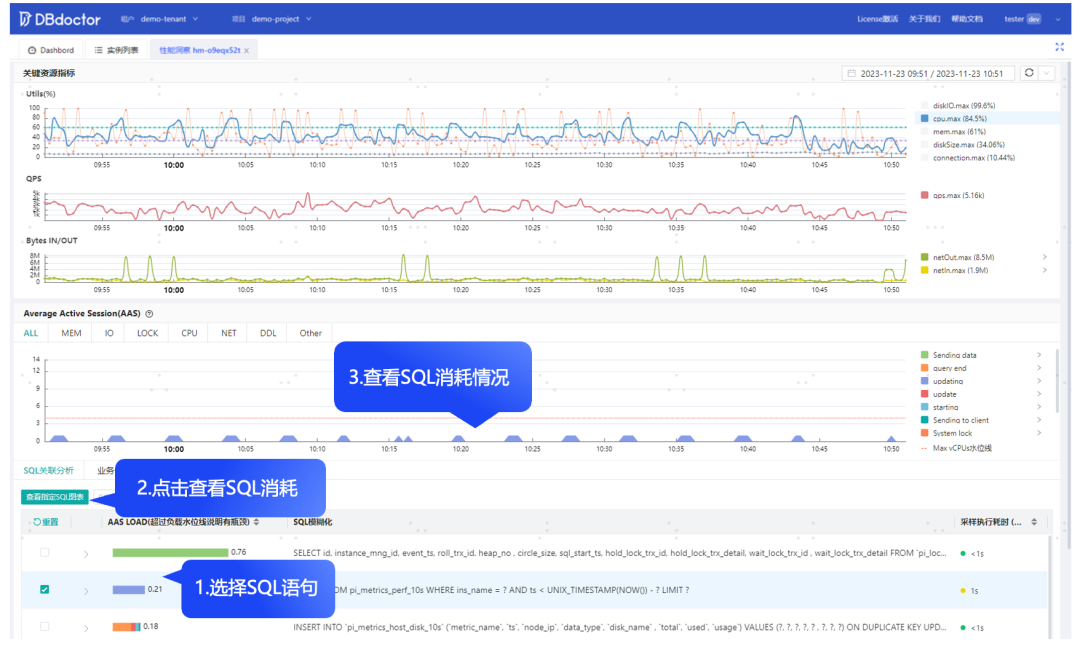
Task: Click the date range input field
Action: click(928, 74)
